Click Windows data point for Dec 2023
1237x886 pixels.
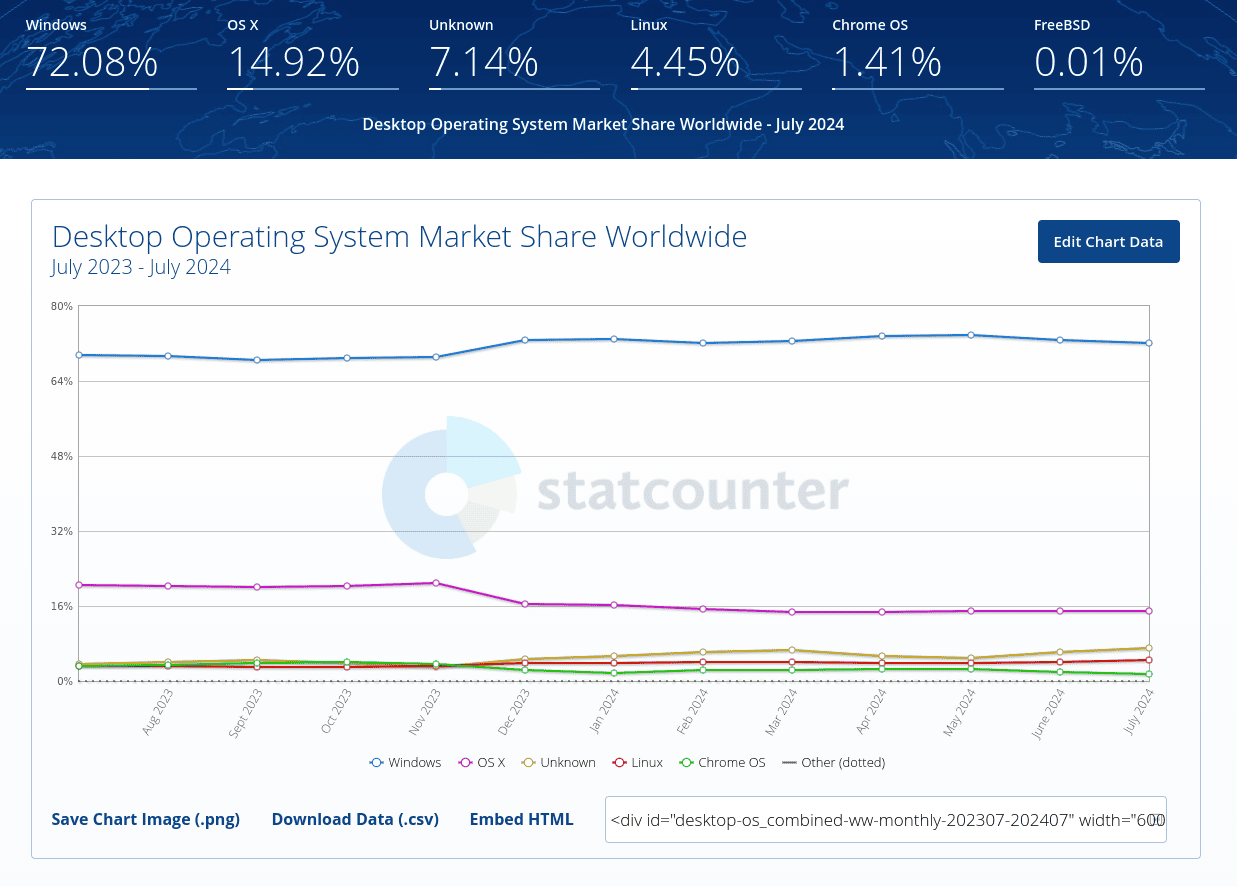point(525,340)
